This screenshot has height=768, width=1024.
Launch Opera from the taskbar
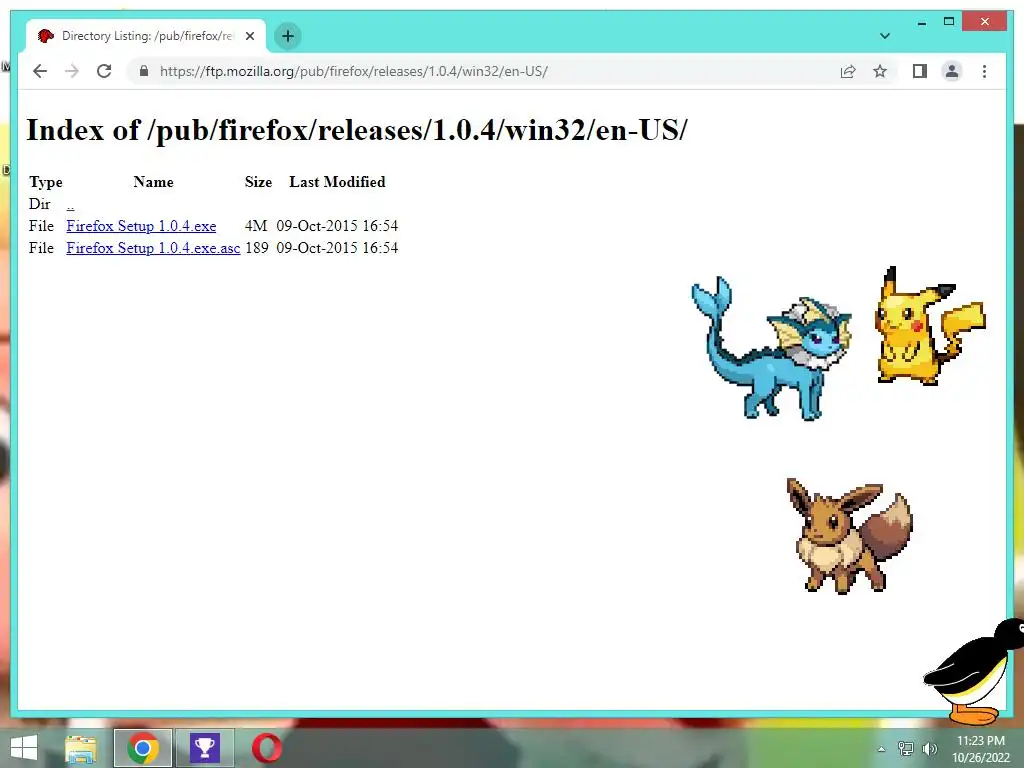(x=266, y=748)
